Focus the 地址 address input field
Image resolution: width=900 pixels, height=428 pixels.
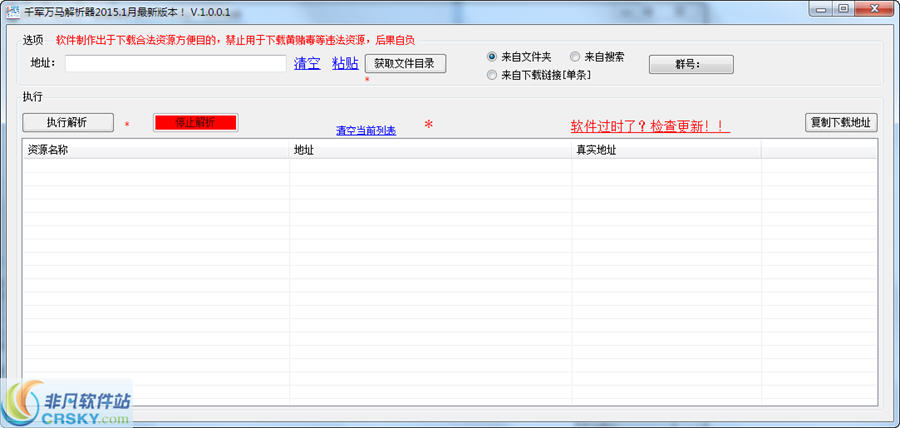pyautogui.click(x=176, y=64)
